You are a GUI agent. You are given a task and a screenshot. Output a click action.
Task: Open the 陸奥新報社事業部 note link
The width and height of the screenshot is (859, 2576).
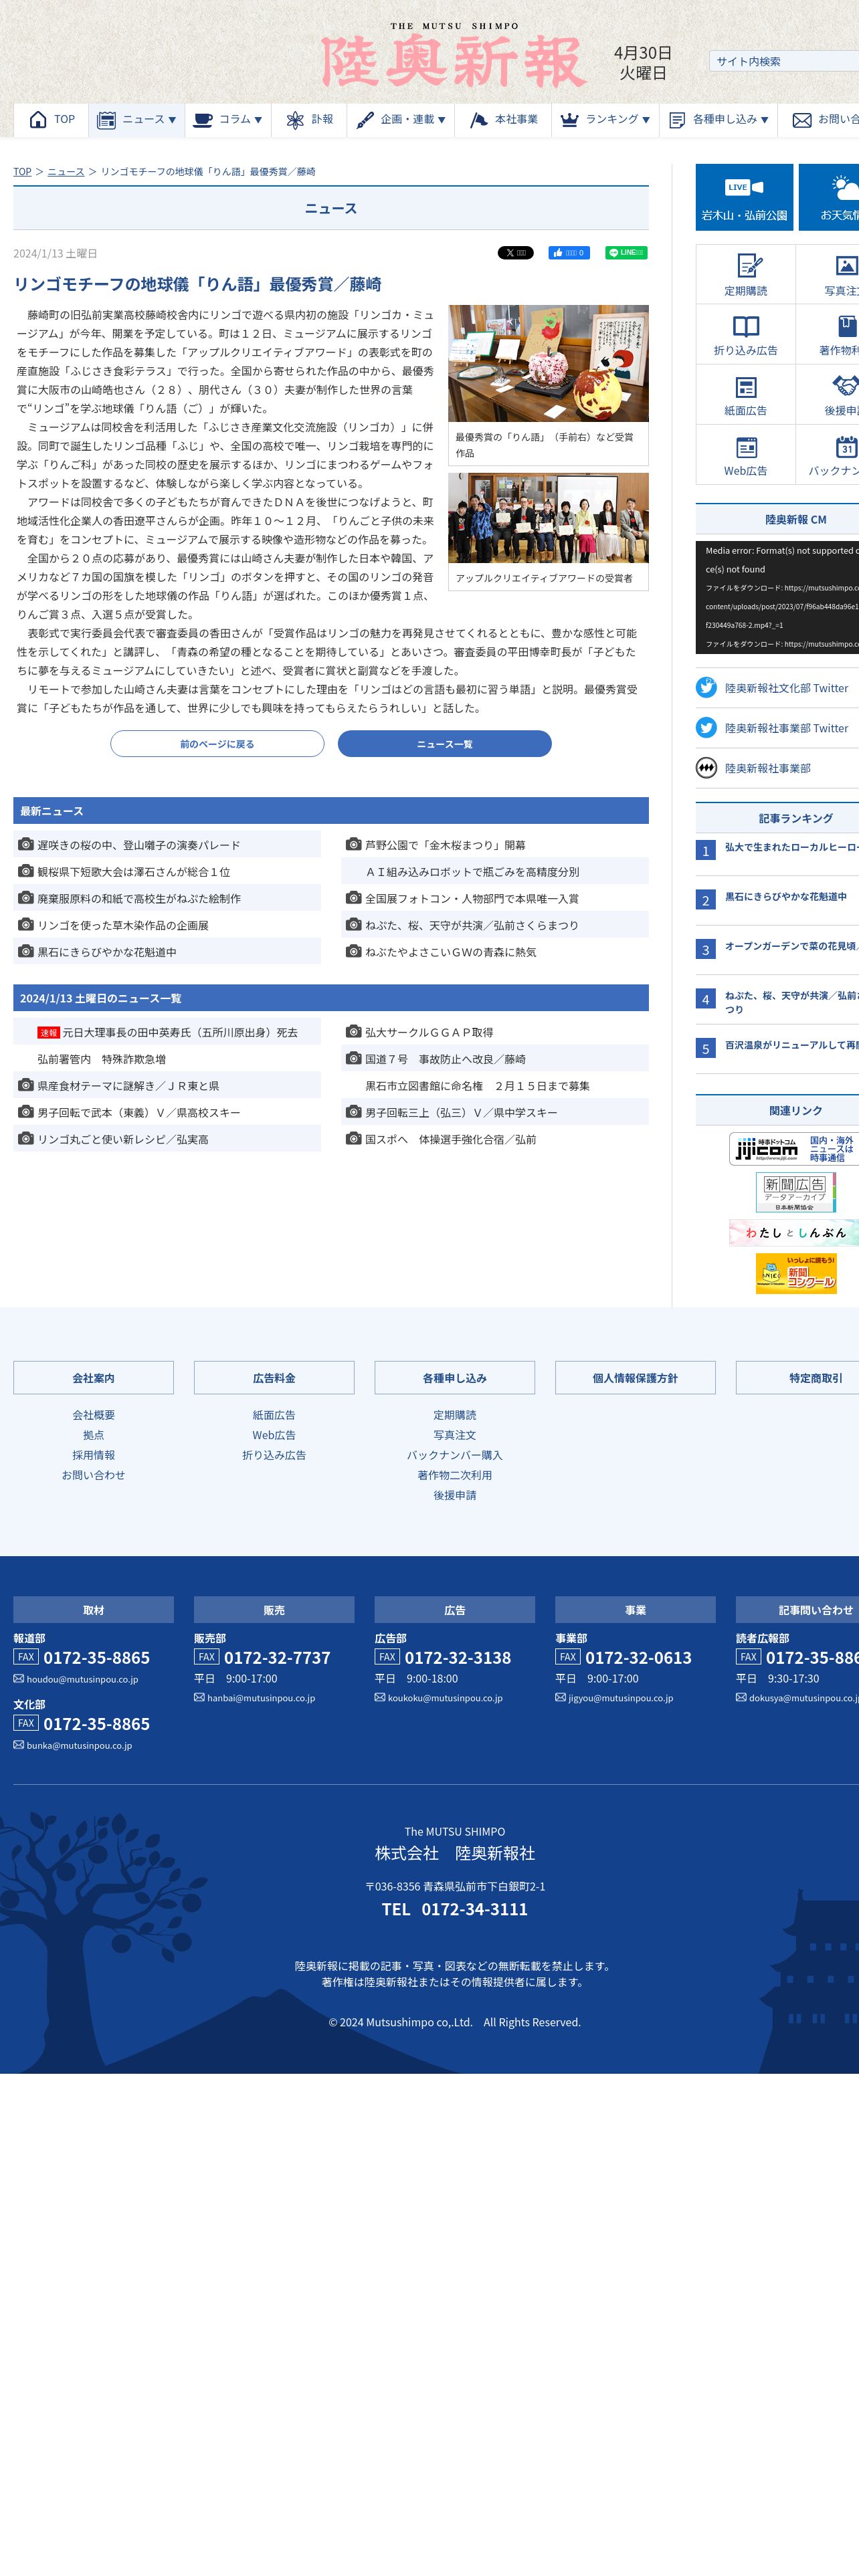click(x=767, y=768)
